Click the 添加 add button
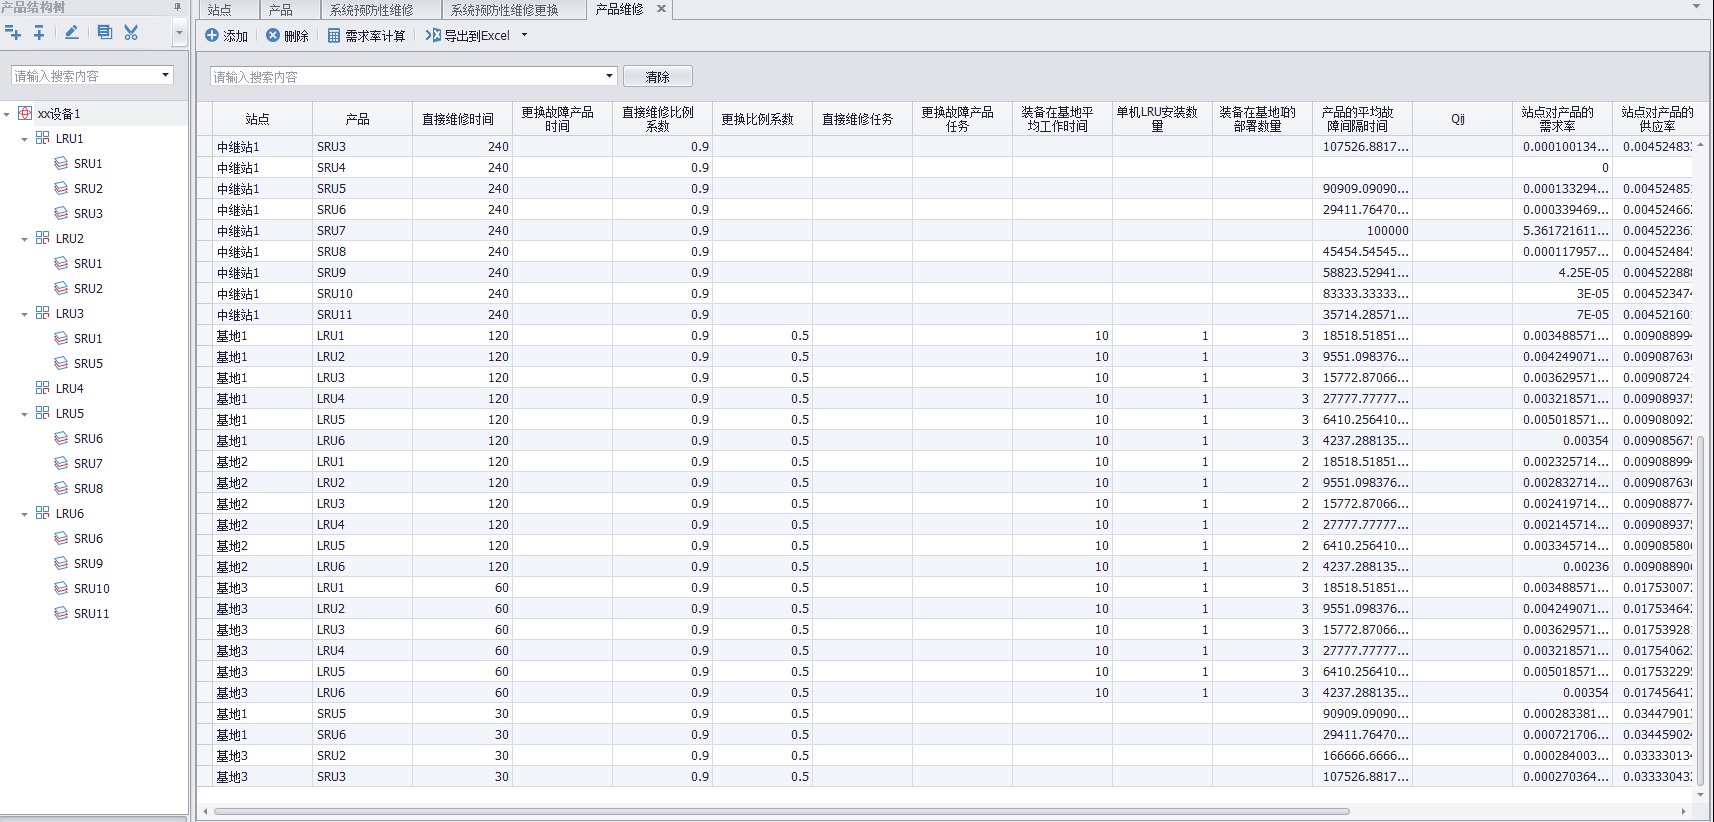The height and width of the screenshot is (822, 1714). (x=226, y=36)
